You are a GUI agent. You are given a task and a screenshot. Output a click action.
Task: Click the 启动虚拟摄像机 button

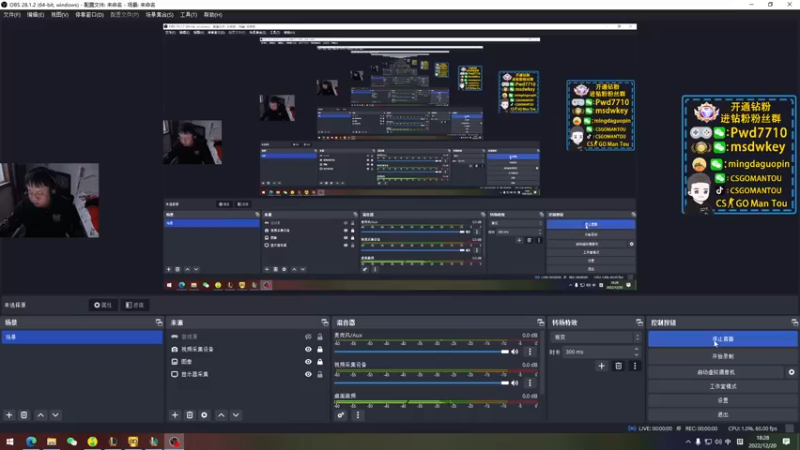pos(716,372)
